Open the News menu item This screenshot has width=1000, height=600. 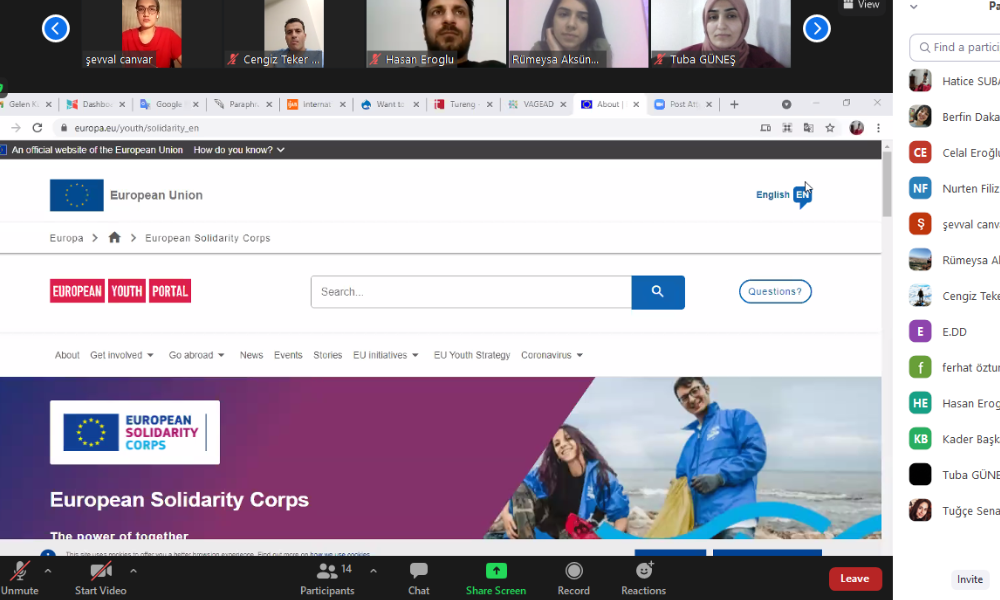click(x=251, y=355)
